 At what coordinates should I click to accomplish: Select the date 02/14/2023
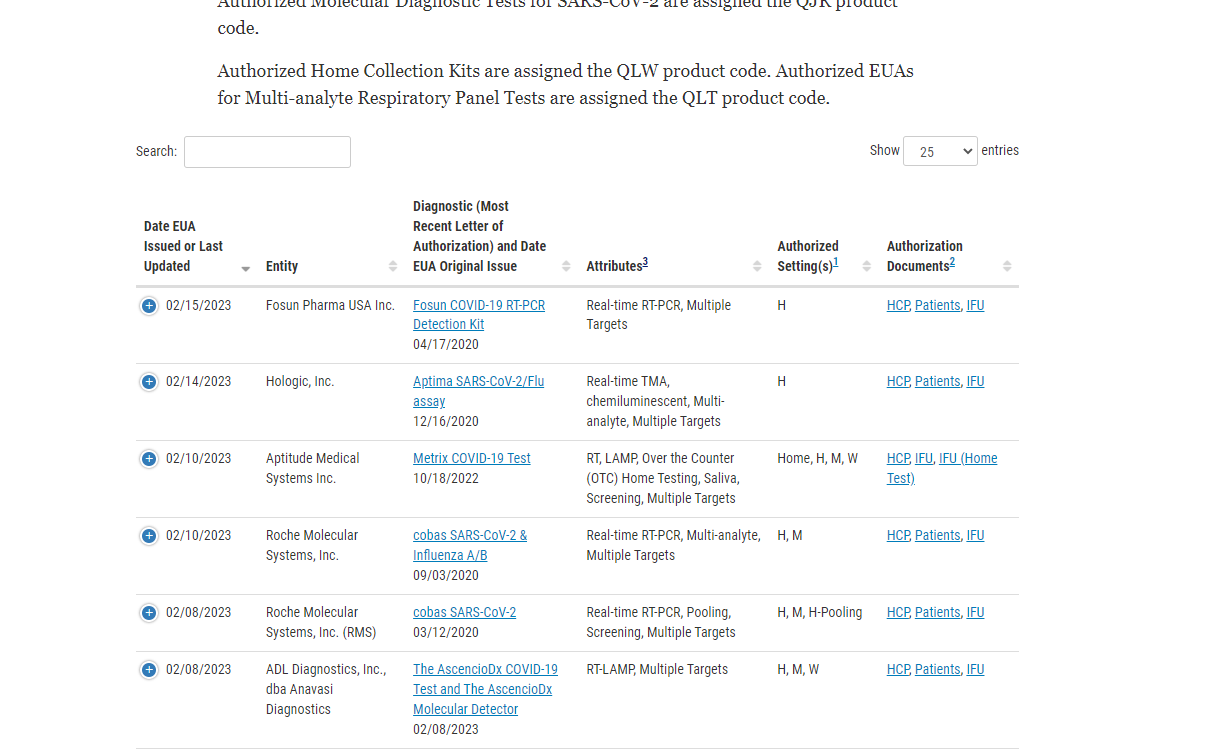point(198,381)
